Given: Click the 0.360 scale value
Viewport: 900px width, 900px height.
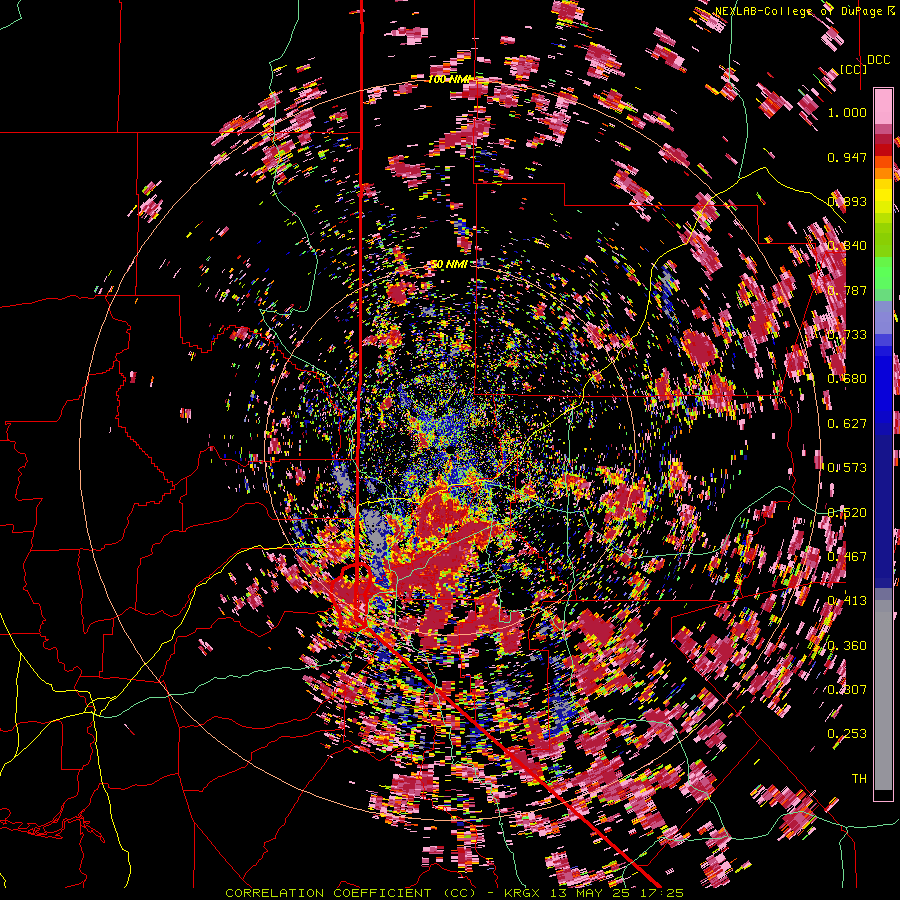Looking at the screenshot, I should pos(847,646).
